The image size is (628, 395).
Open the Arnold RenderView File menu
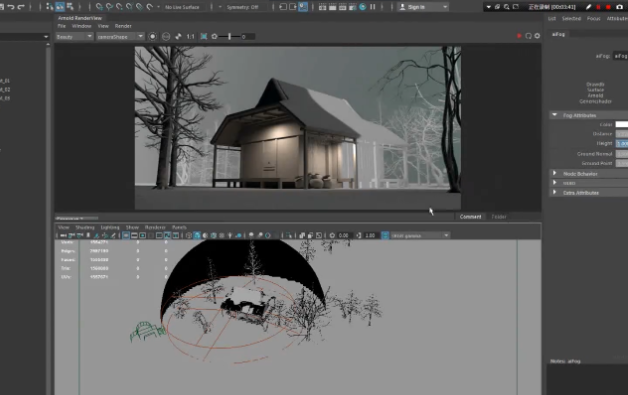[x=61, y=26]
